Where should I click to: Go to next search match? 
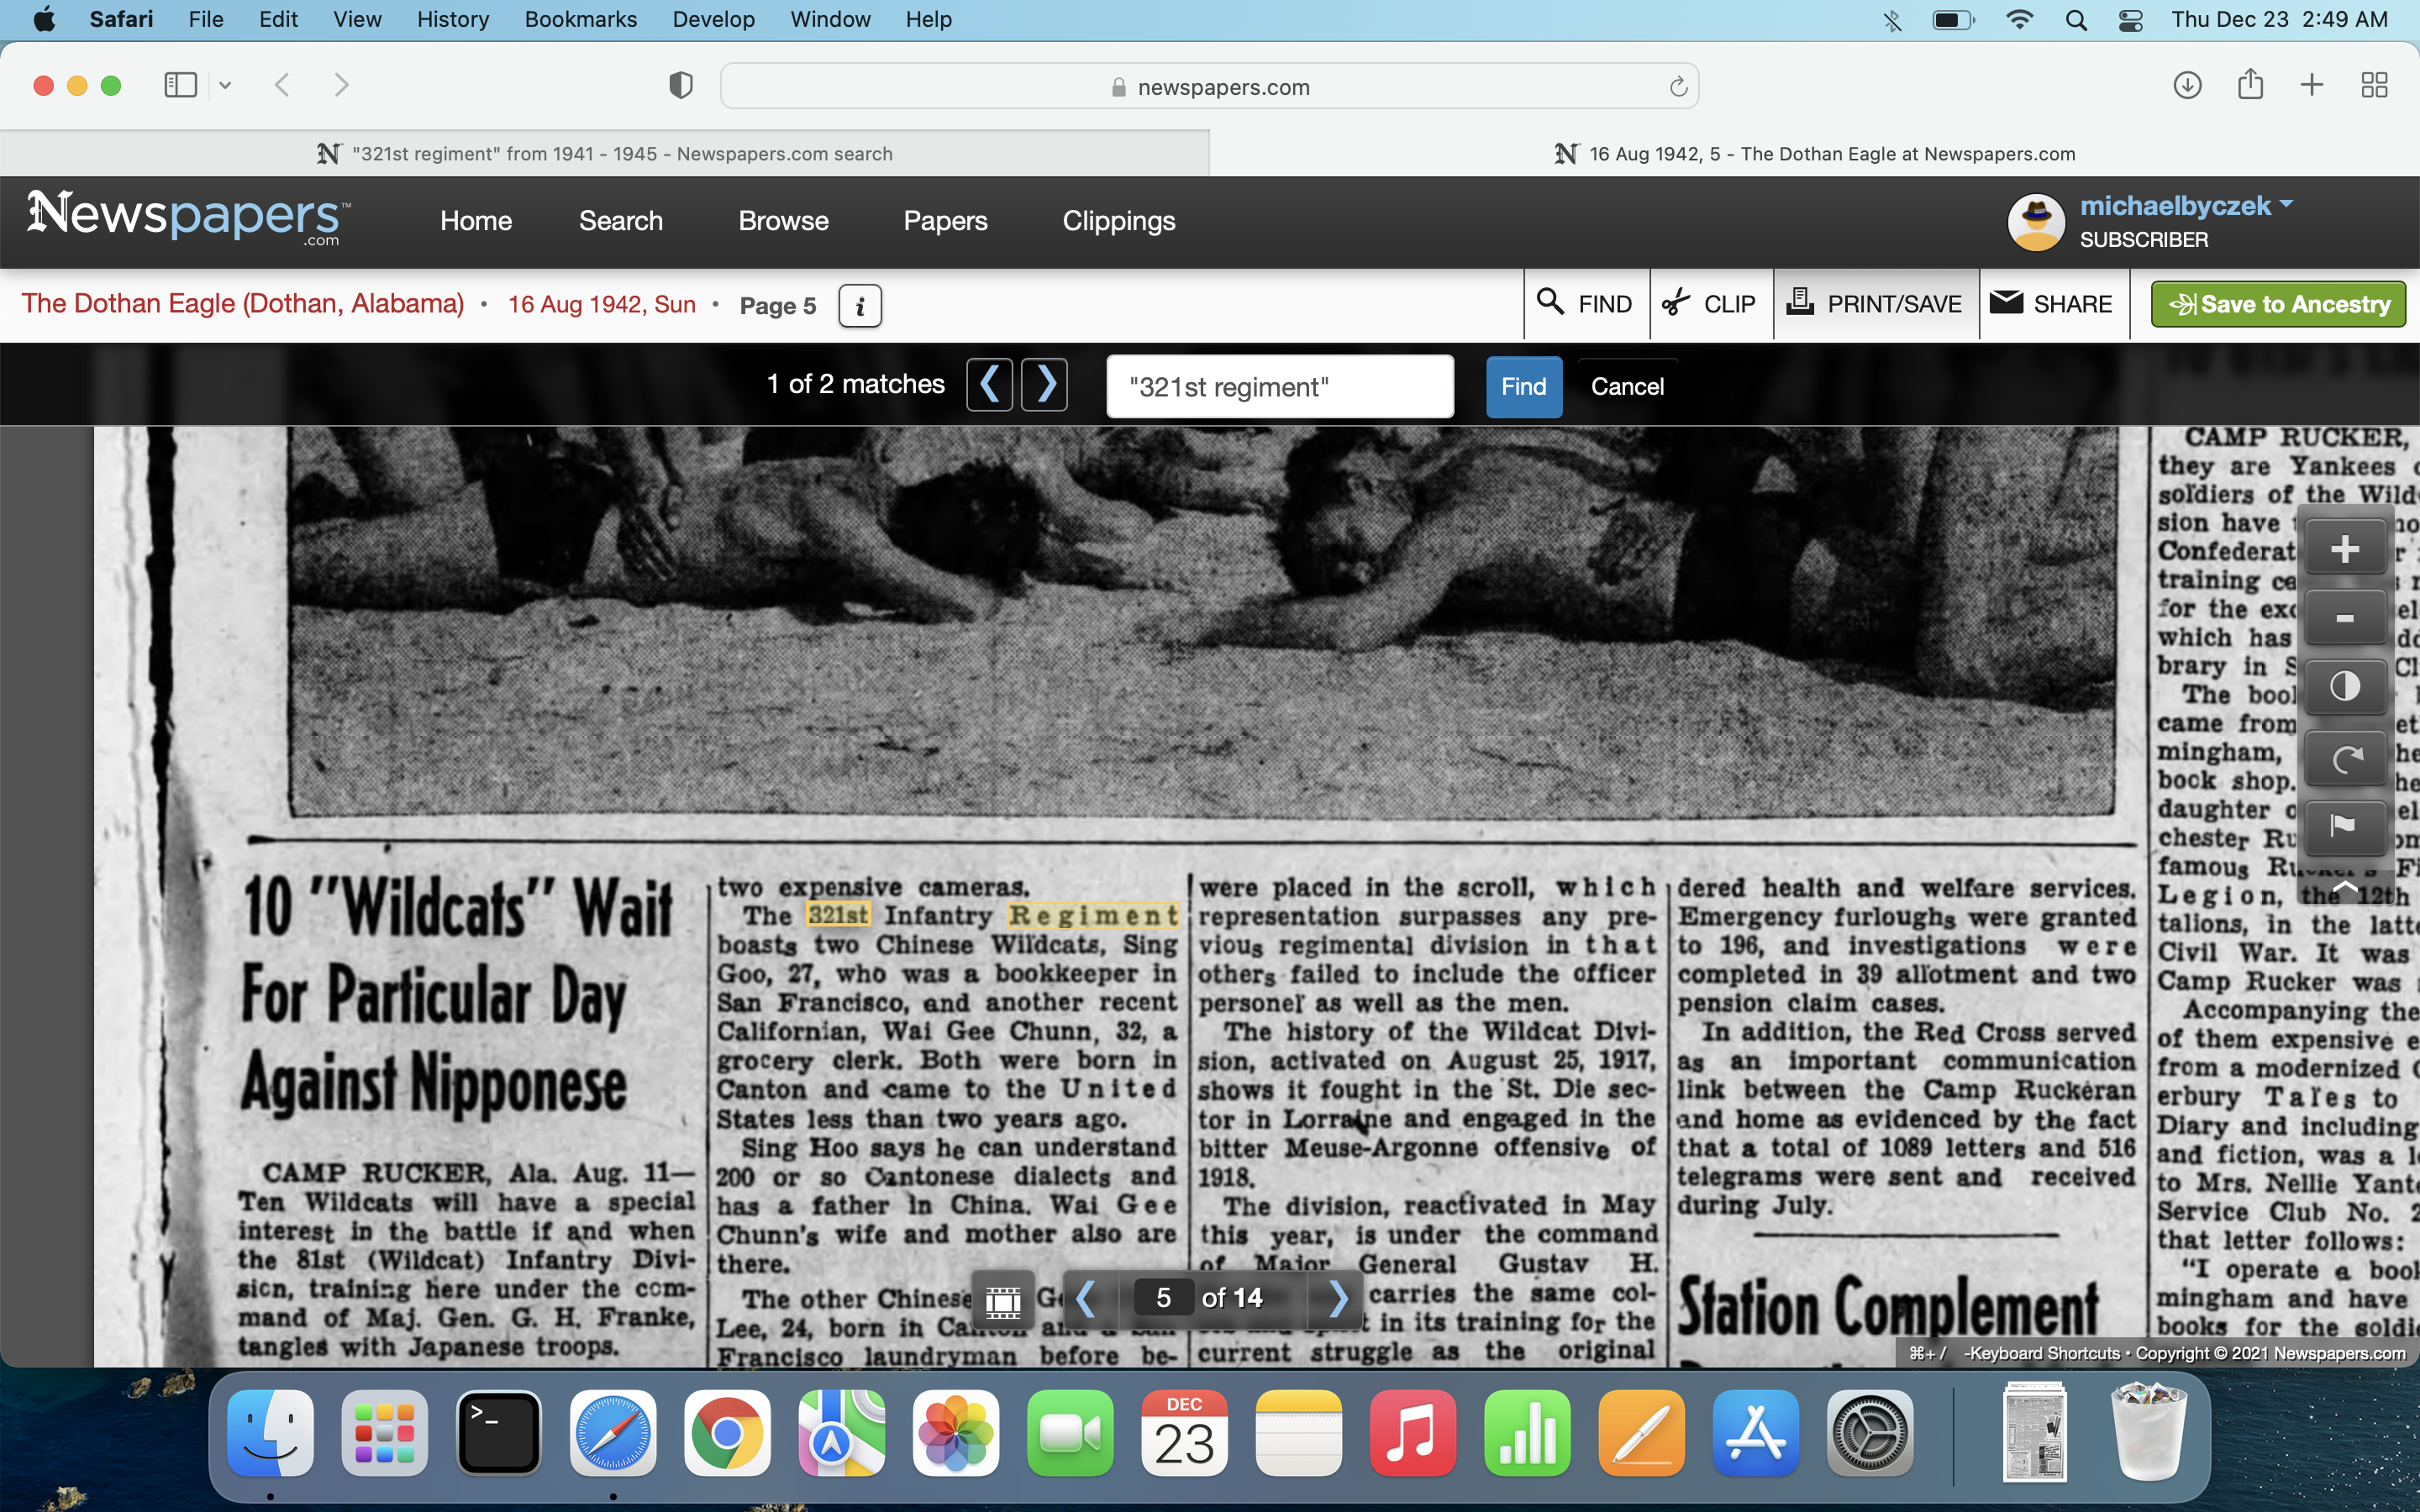coord(1045,385)
